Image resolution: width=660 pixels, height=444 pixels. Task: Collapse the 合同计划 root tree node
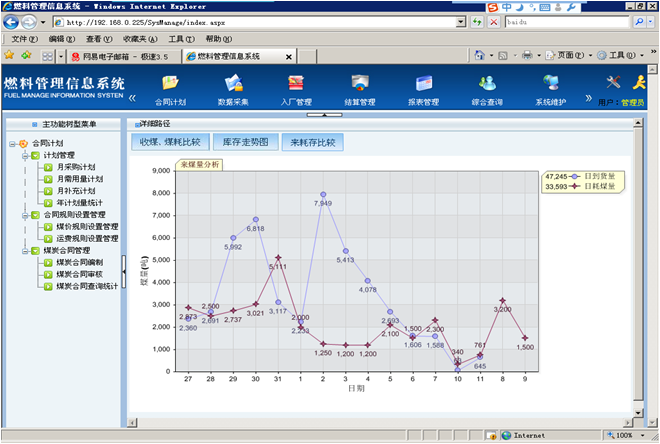tap(11, 143)
